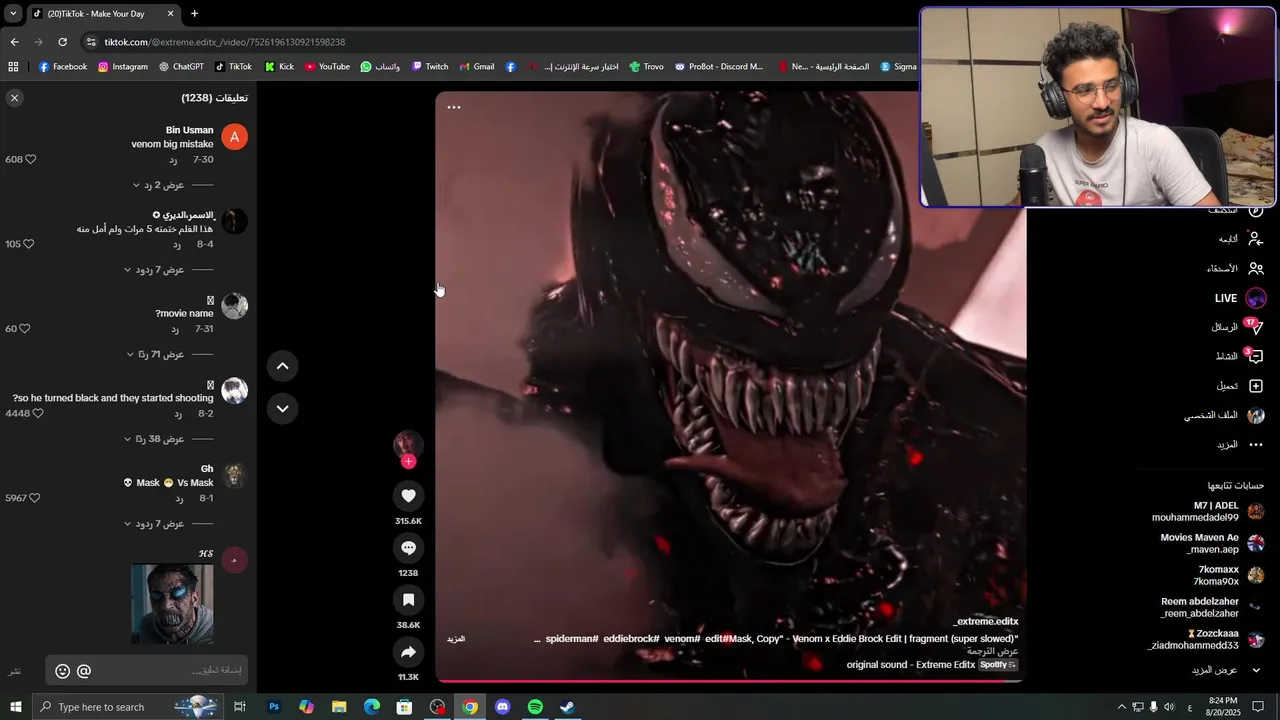
Task: Expand 7 replies under Gh's comment
Action: point(160,524)
